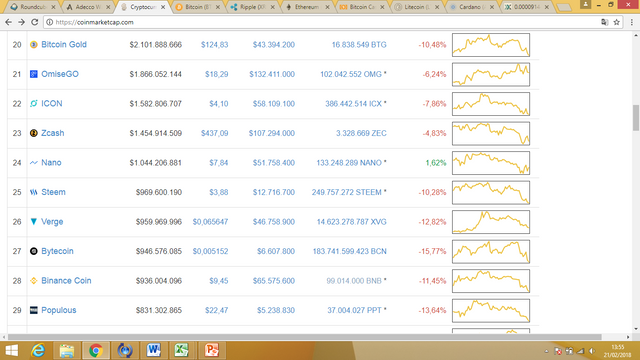The width and height of the screenshot is (640, 360).
Task: Open Word from the taskbar
Action: tap(153, 350)
